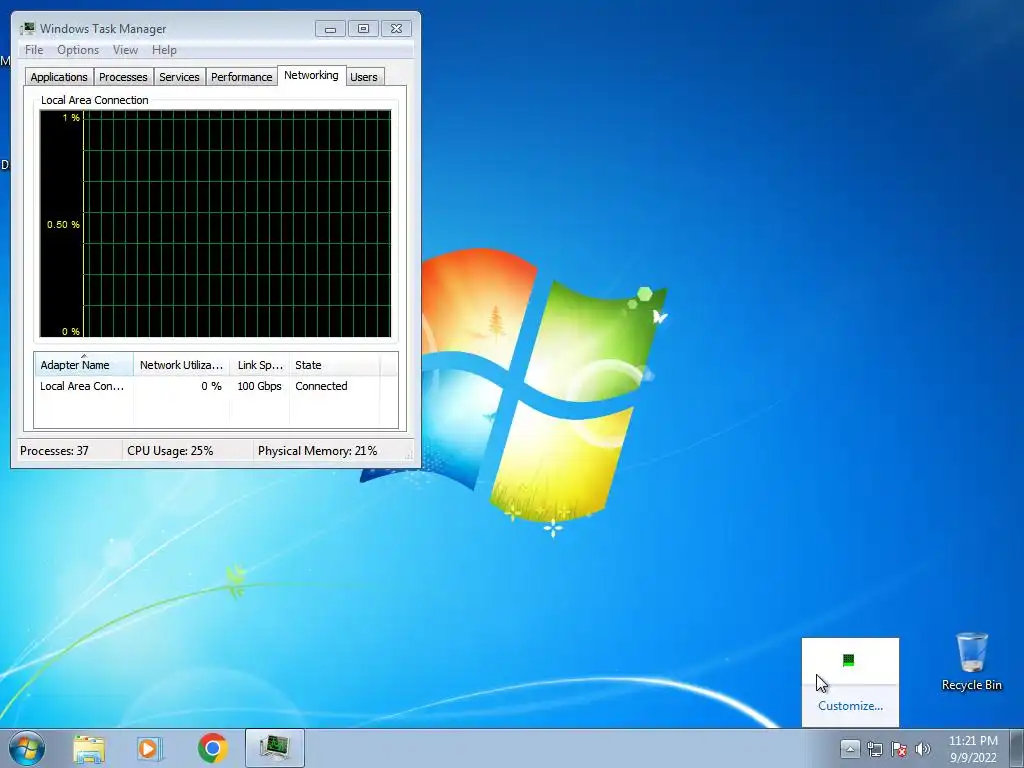Click the volume speaker tray icon

(923, 749)
